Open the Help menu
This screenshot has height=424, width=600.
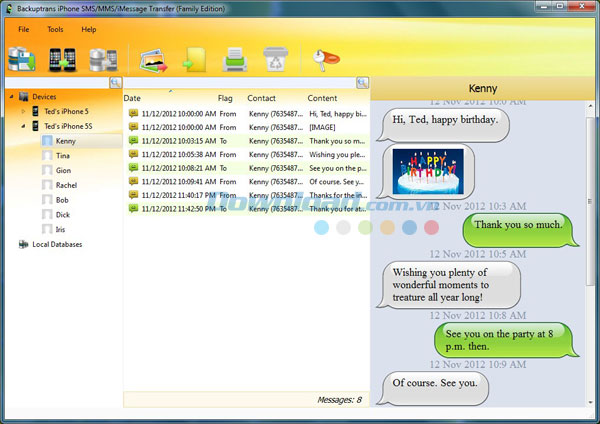pyautogui.click(x=89, y=29)
